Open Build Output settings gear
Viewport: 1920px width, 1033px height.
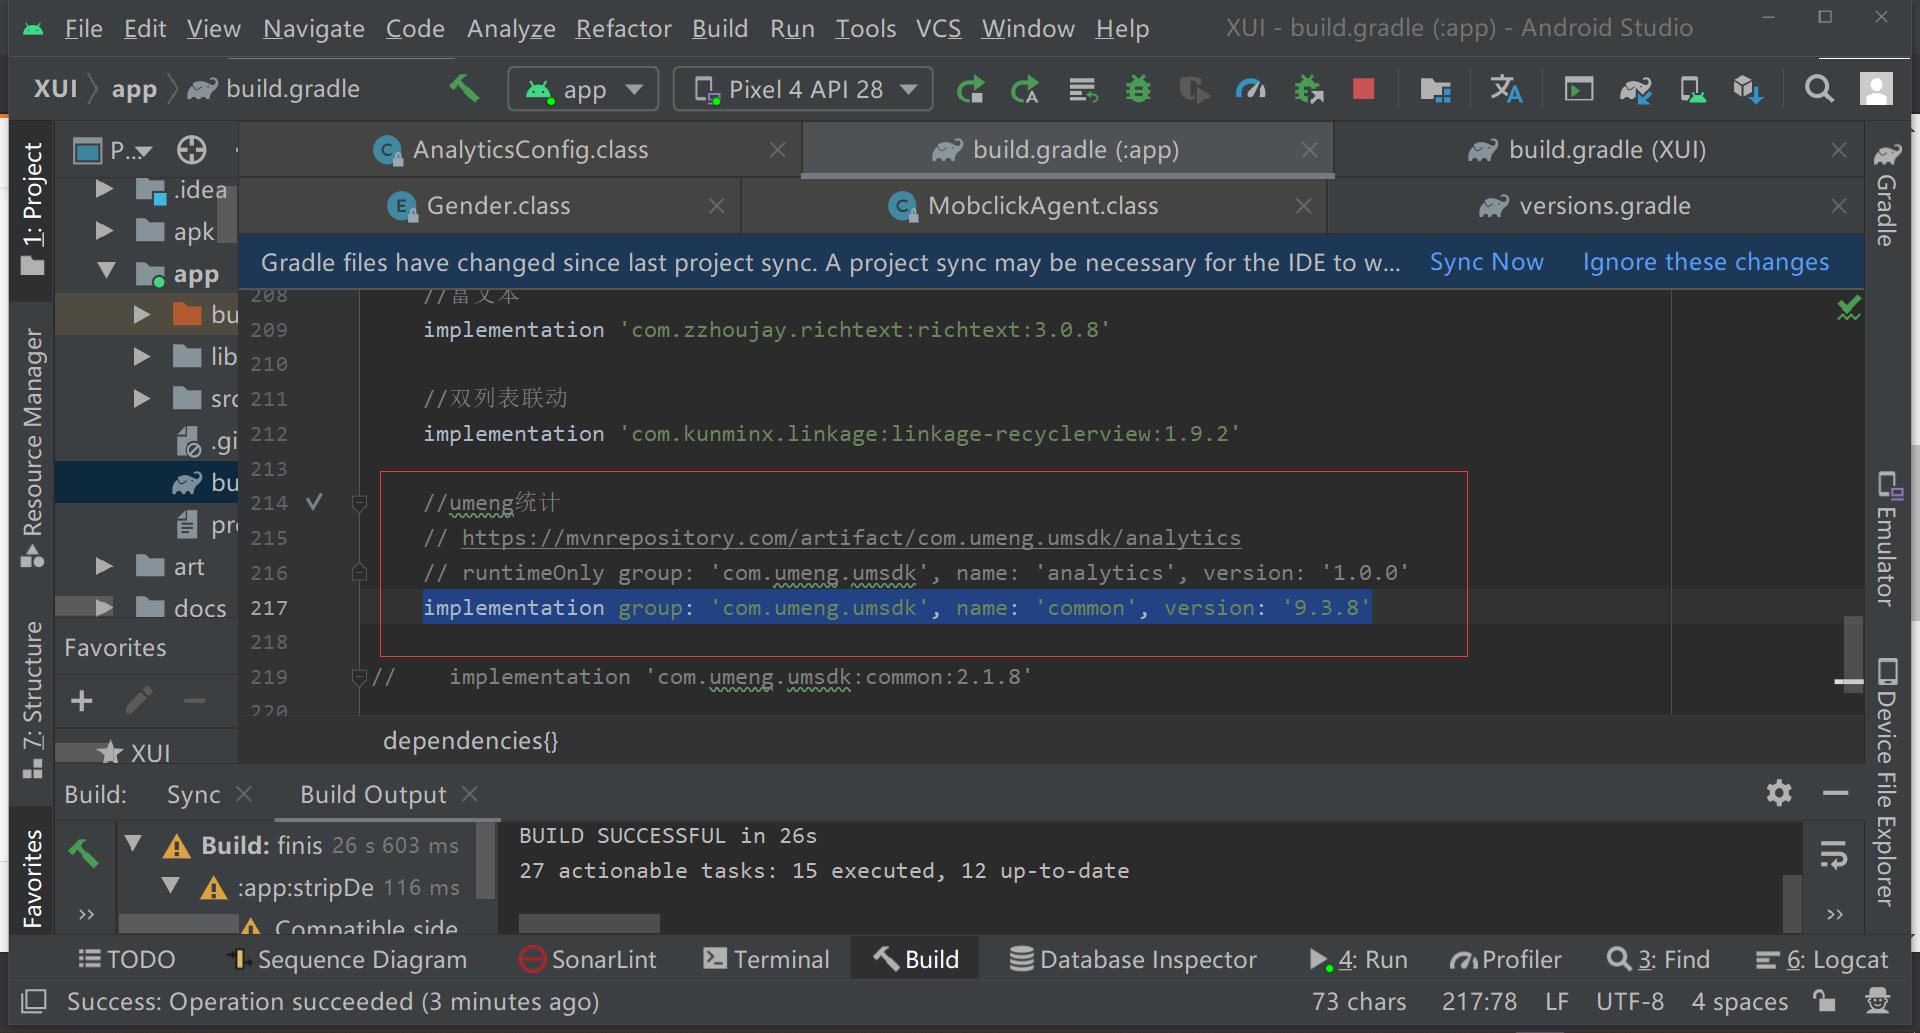(x=1779, y=794)
